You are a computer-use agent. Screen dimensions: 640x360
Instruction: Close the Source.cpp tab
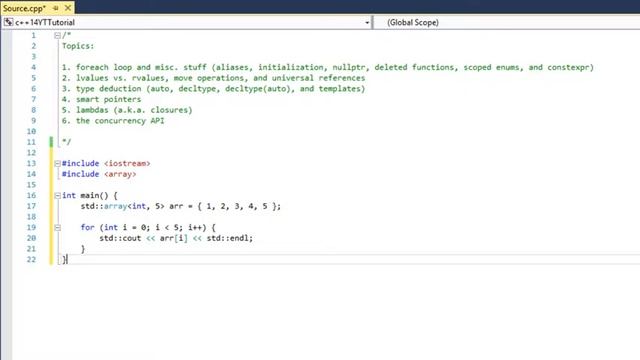coord(68,8)
